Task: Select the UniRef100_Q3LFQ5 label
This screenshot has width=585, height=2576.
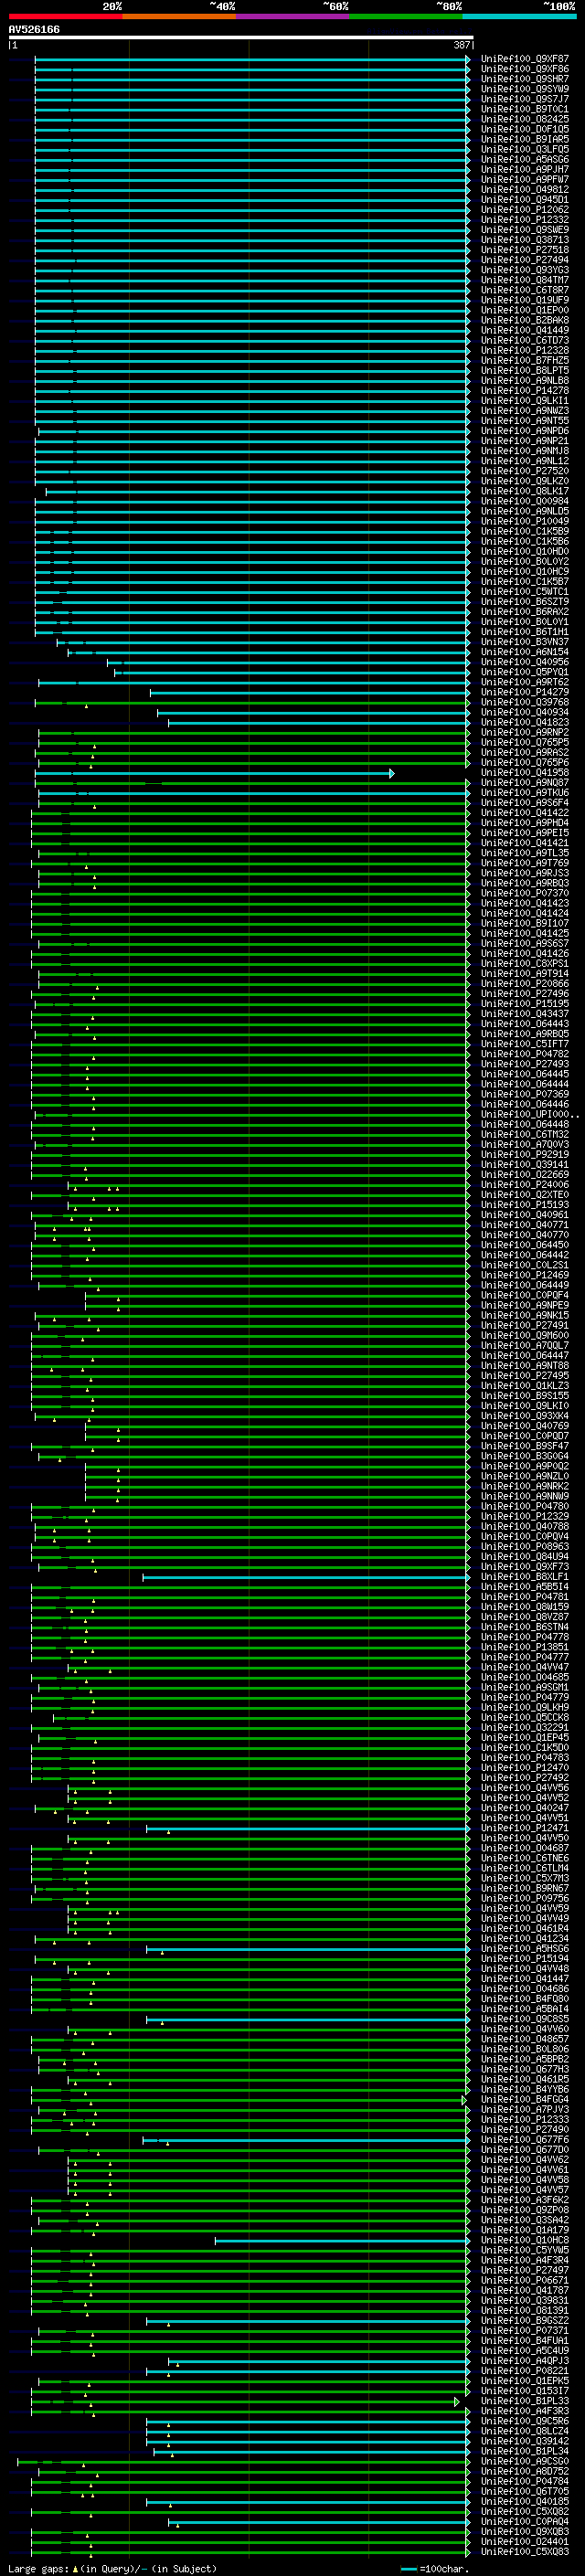Action: (525, 150)
